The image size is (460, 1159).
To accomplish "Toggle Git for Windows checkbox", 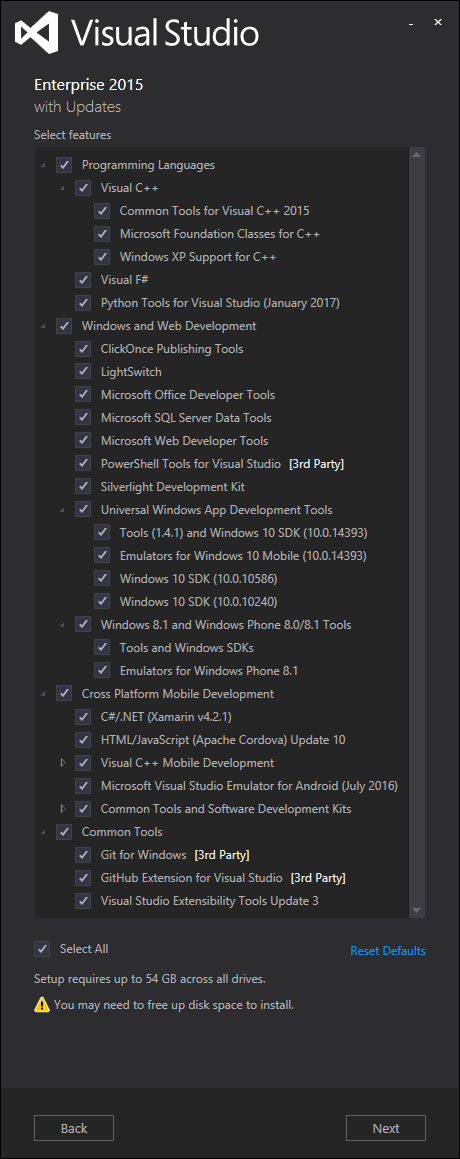I will (83, 854).
